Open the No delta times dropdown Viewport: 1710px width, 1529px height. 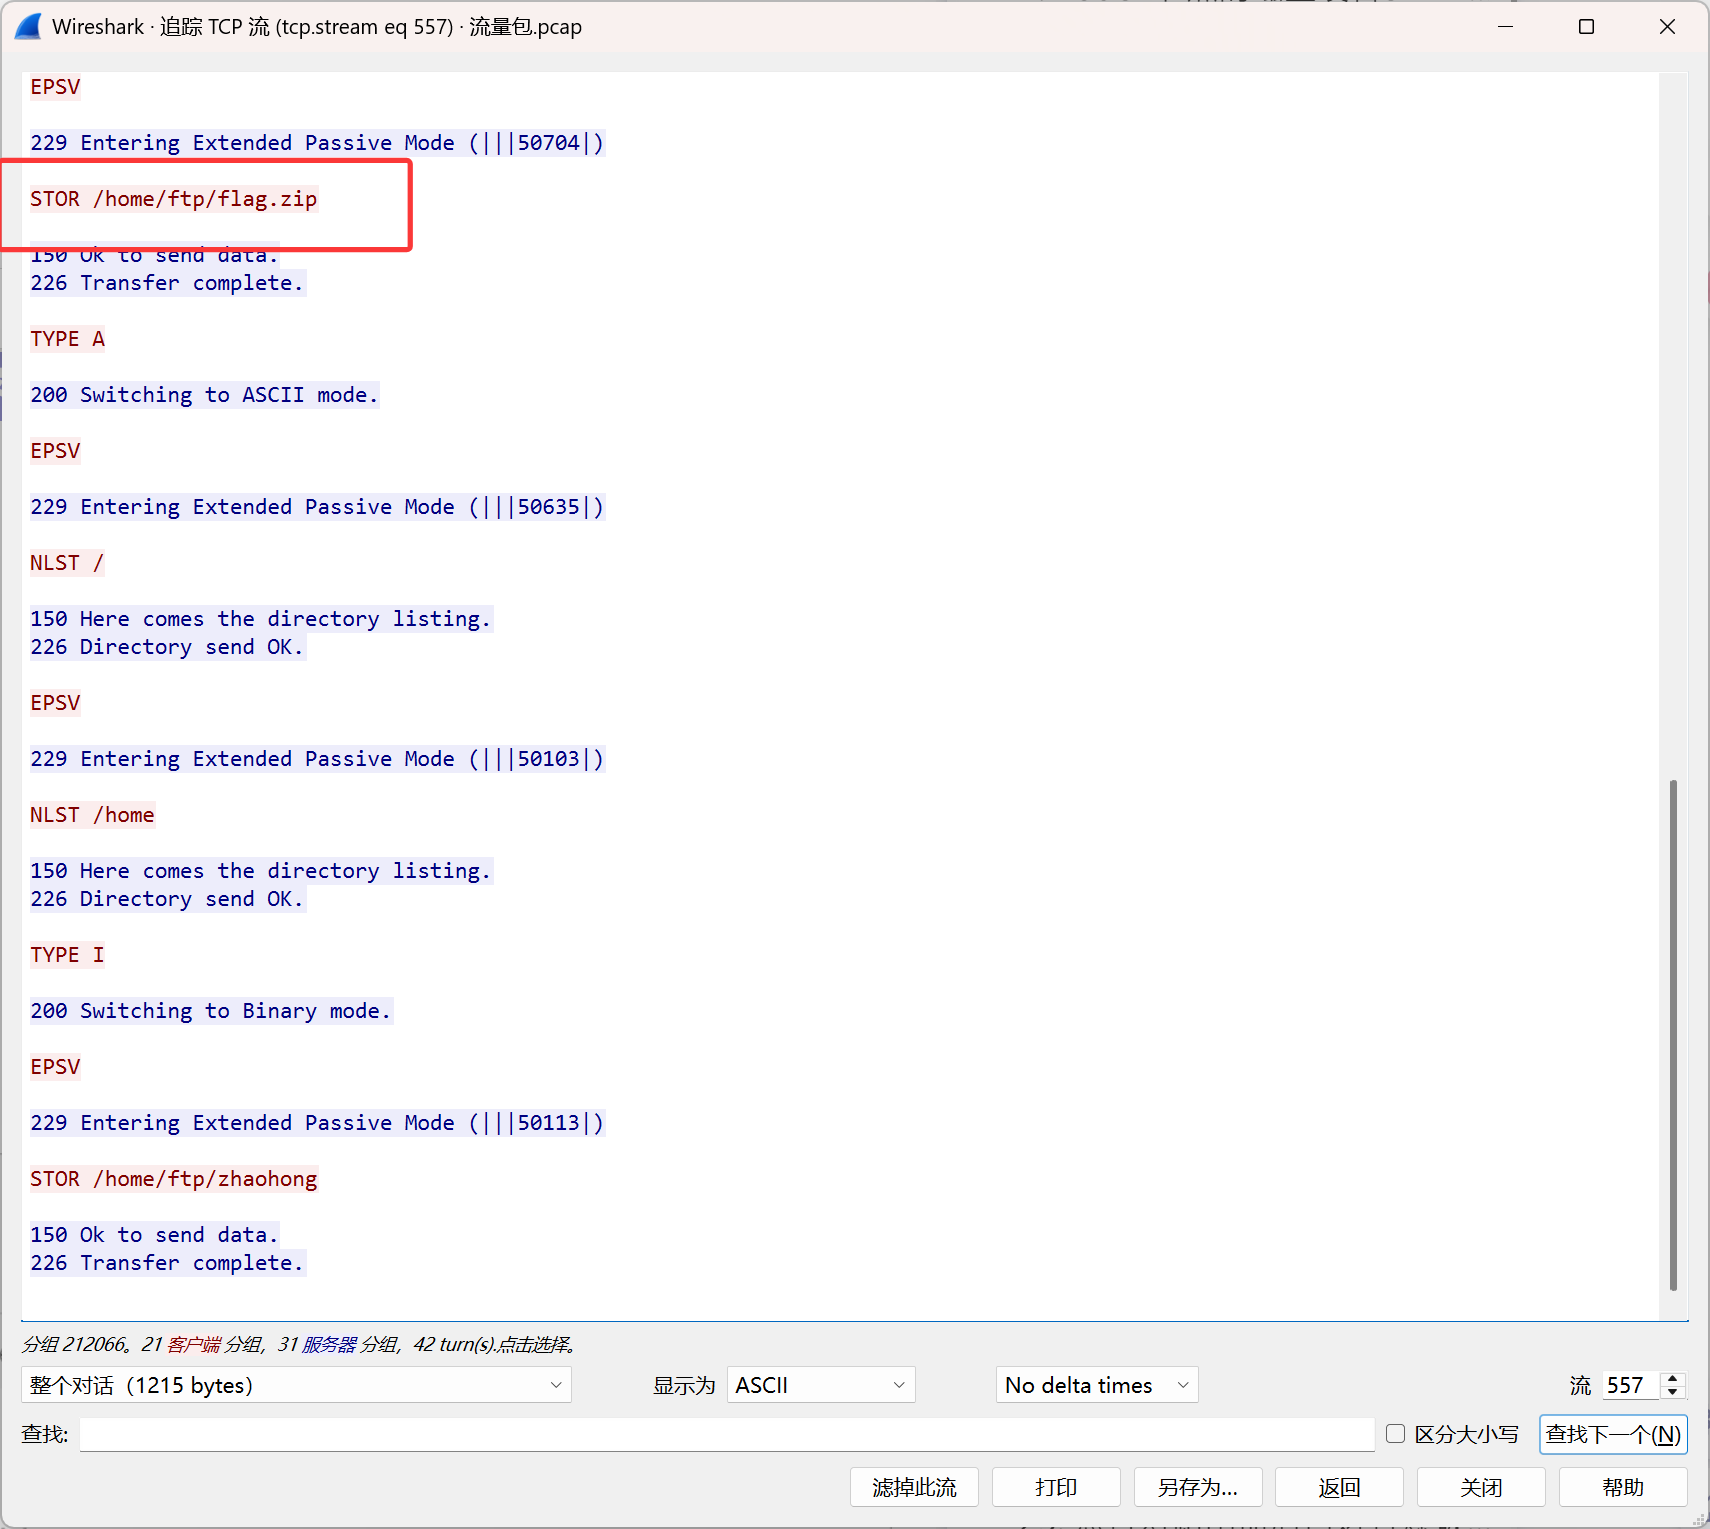pos(1097,1385)
